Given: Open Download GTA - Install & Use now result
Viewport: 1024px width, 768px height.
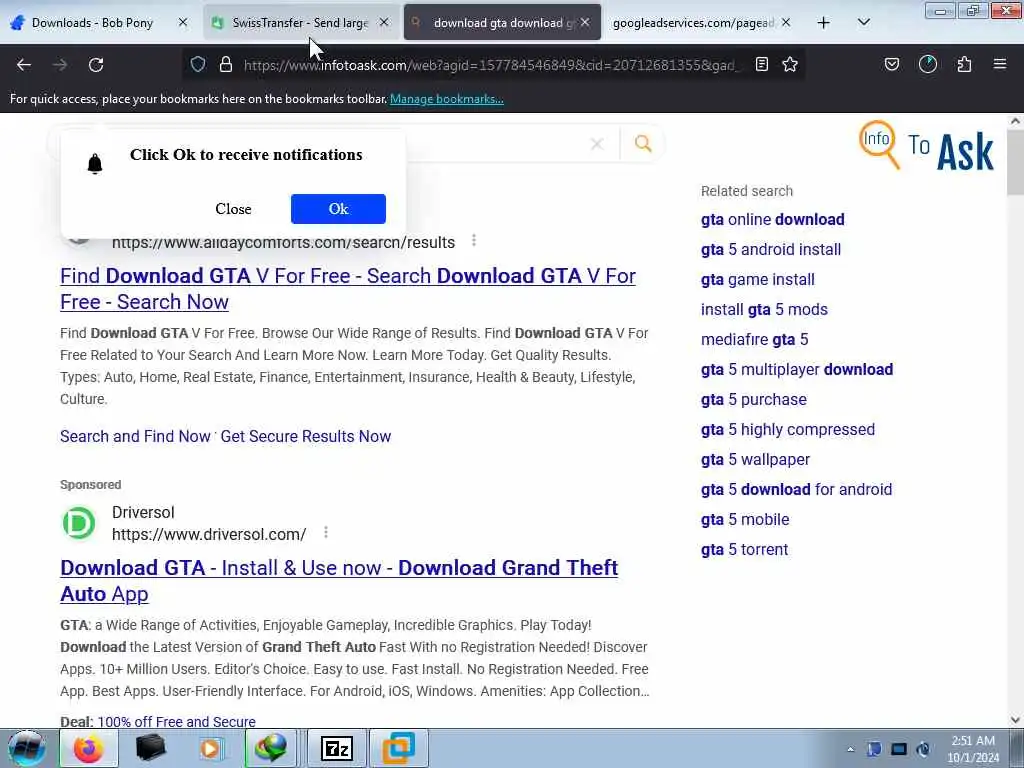Looking at the screenshot, I should [x=339, y=581].
